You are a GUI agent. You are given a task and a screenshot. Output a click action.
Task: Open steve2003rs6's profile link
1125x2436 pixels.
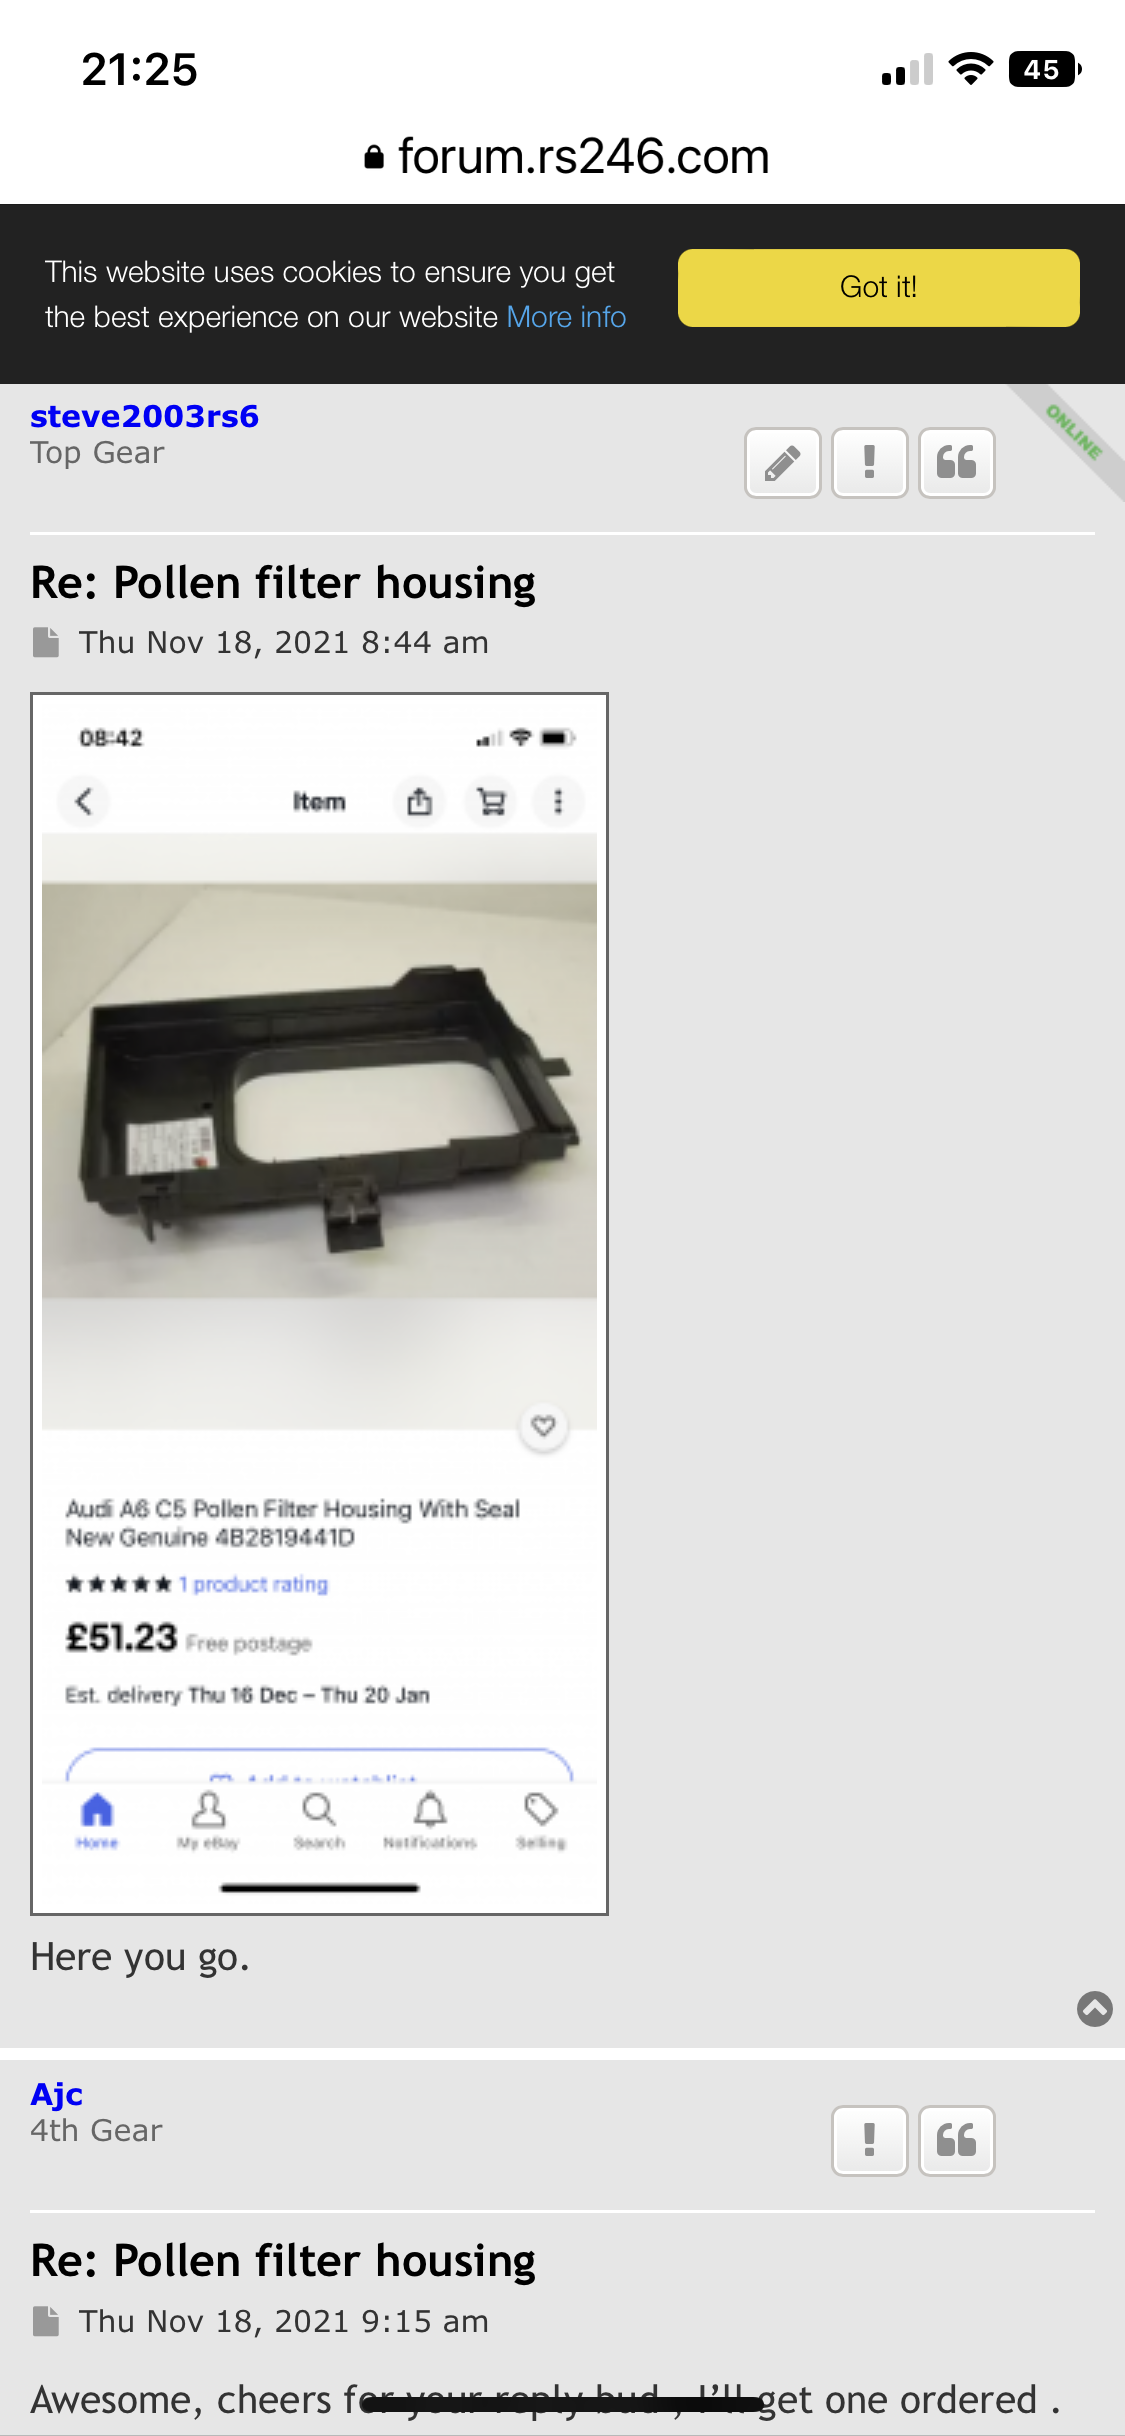145,416
